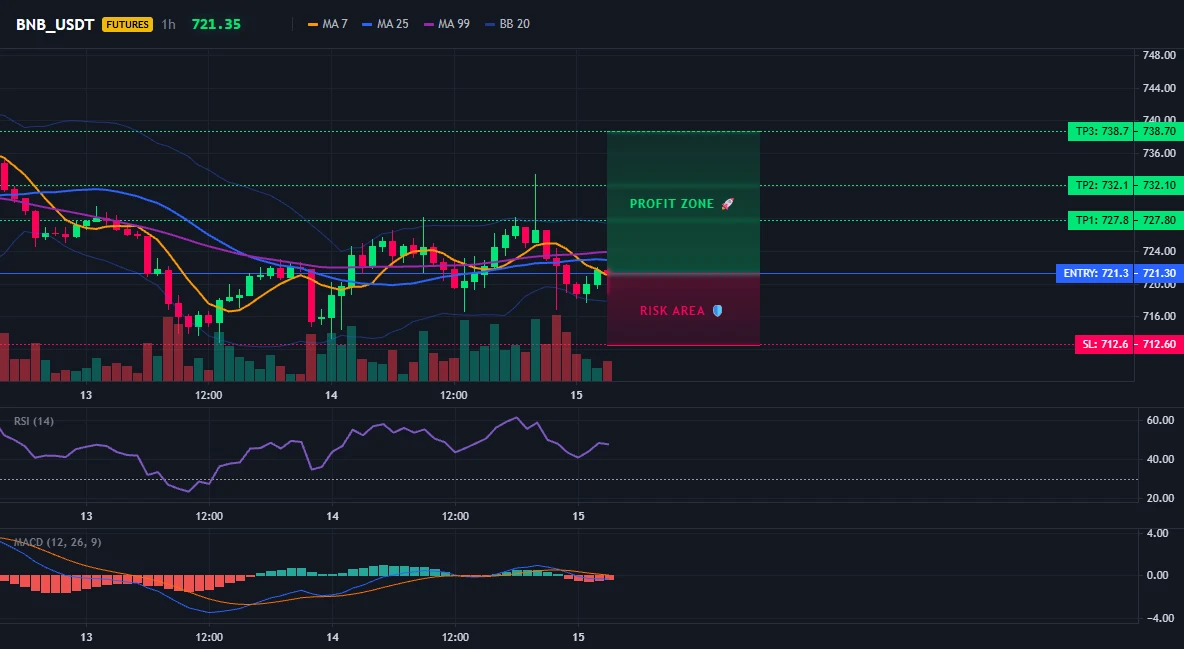Toggle the MA 7 legend entry

[328, 24]
